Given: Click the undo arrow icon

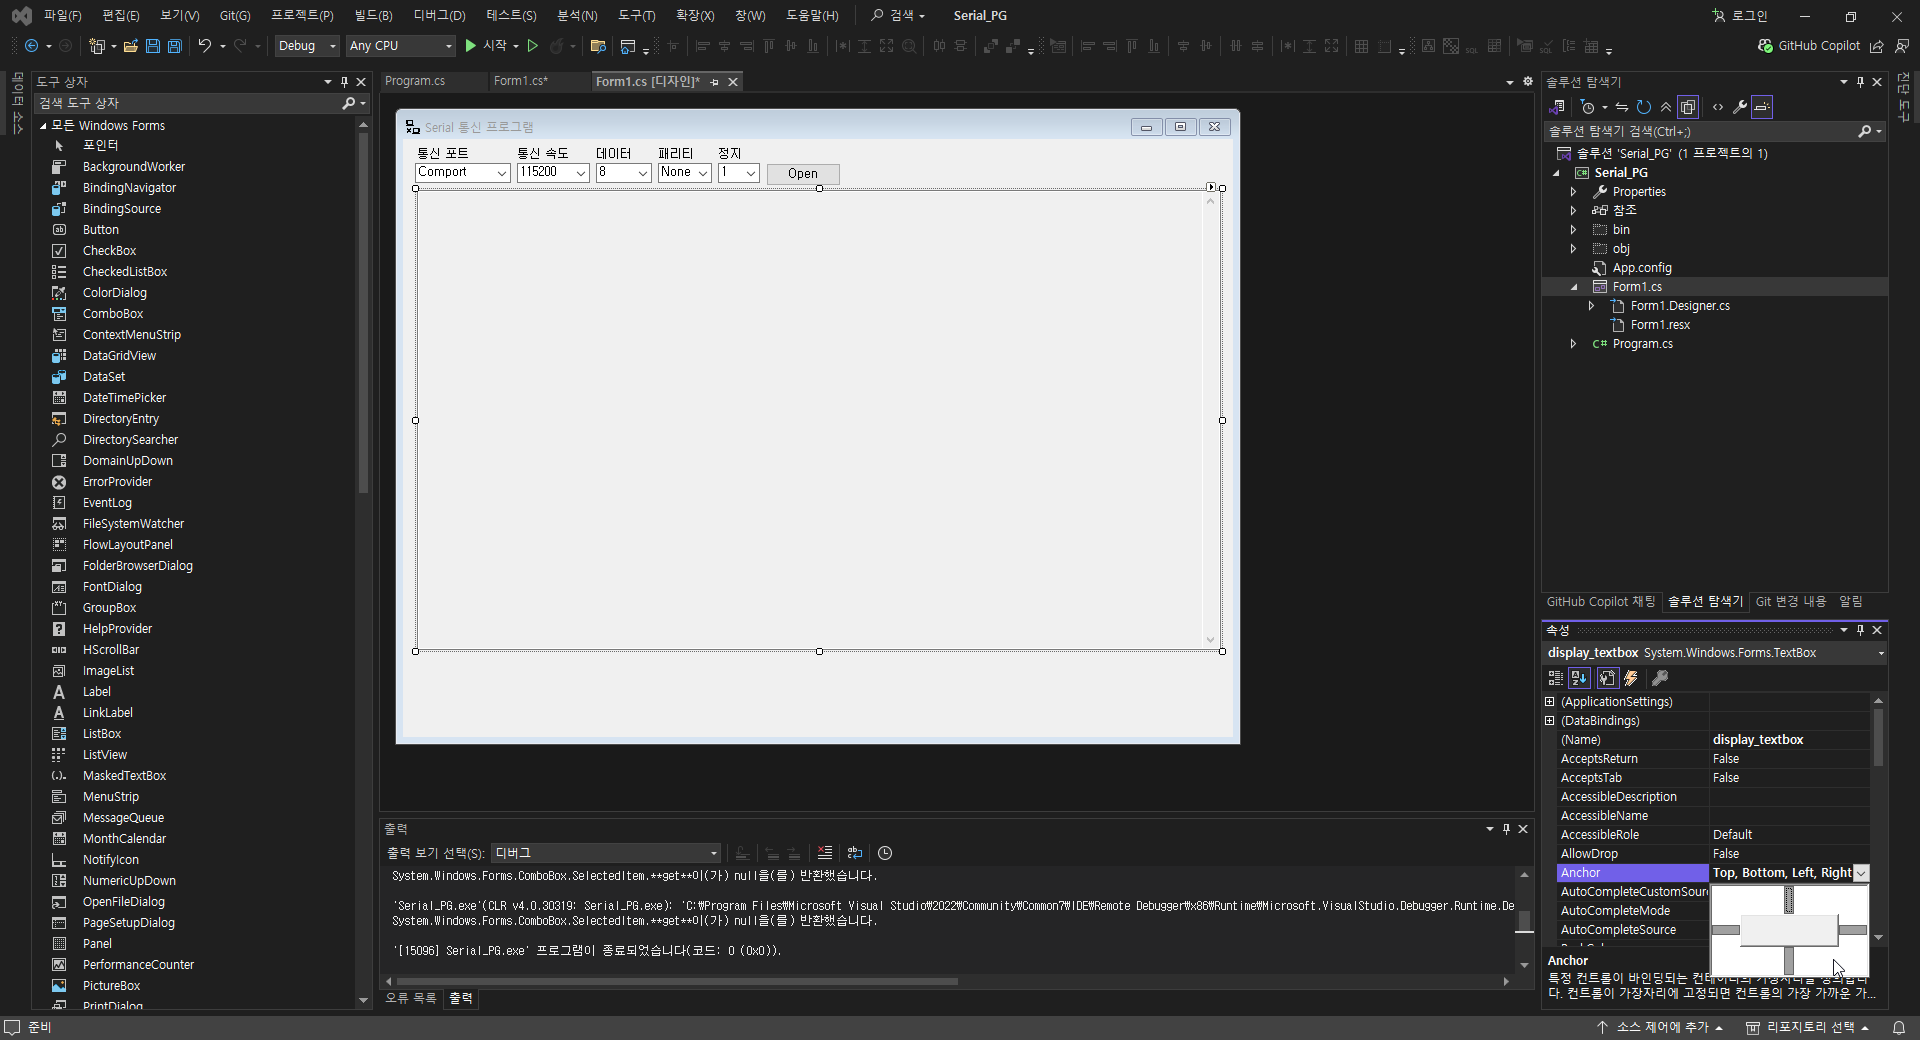Looking at the screenshot, I should point(205,46).
